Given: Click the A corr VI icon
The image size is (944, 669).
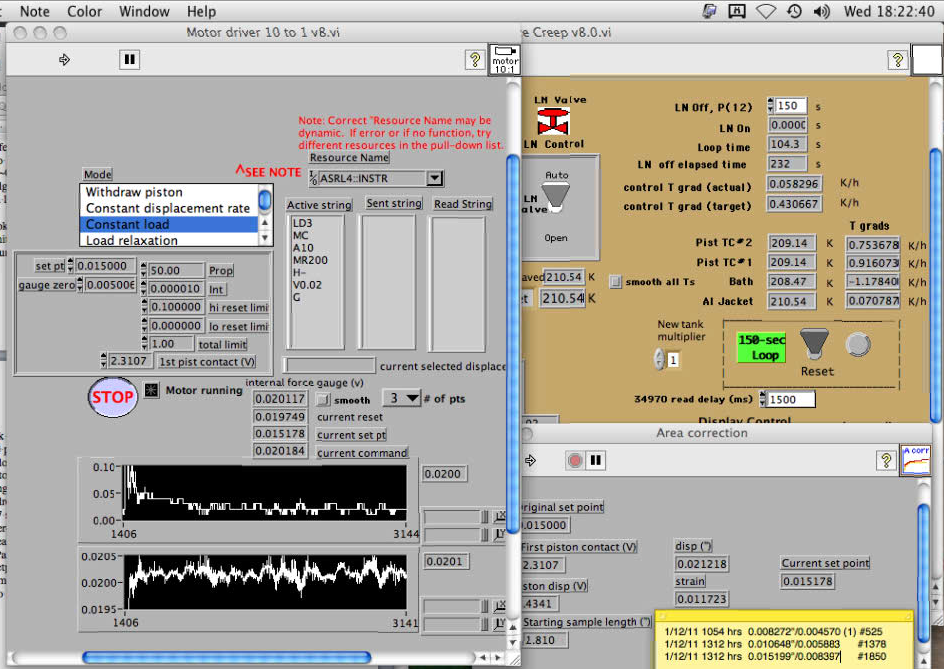Looking at the screenshot, I should (x=915, y=458).
